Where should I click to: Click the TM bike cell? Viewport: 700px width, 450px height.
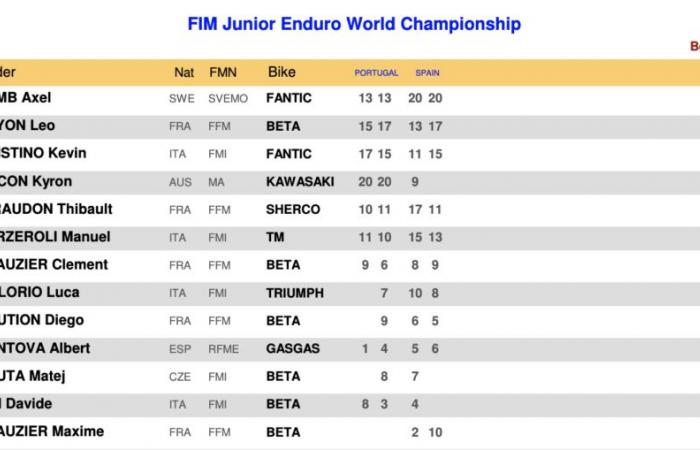275,237
